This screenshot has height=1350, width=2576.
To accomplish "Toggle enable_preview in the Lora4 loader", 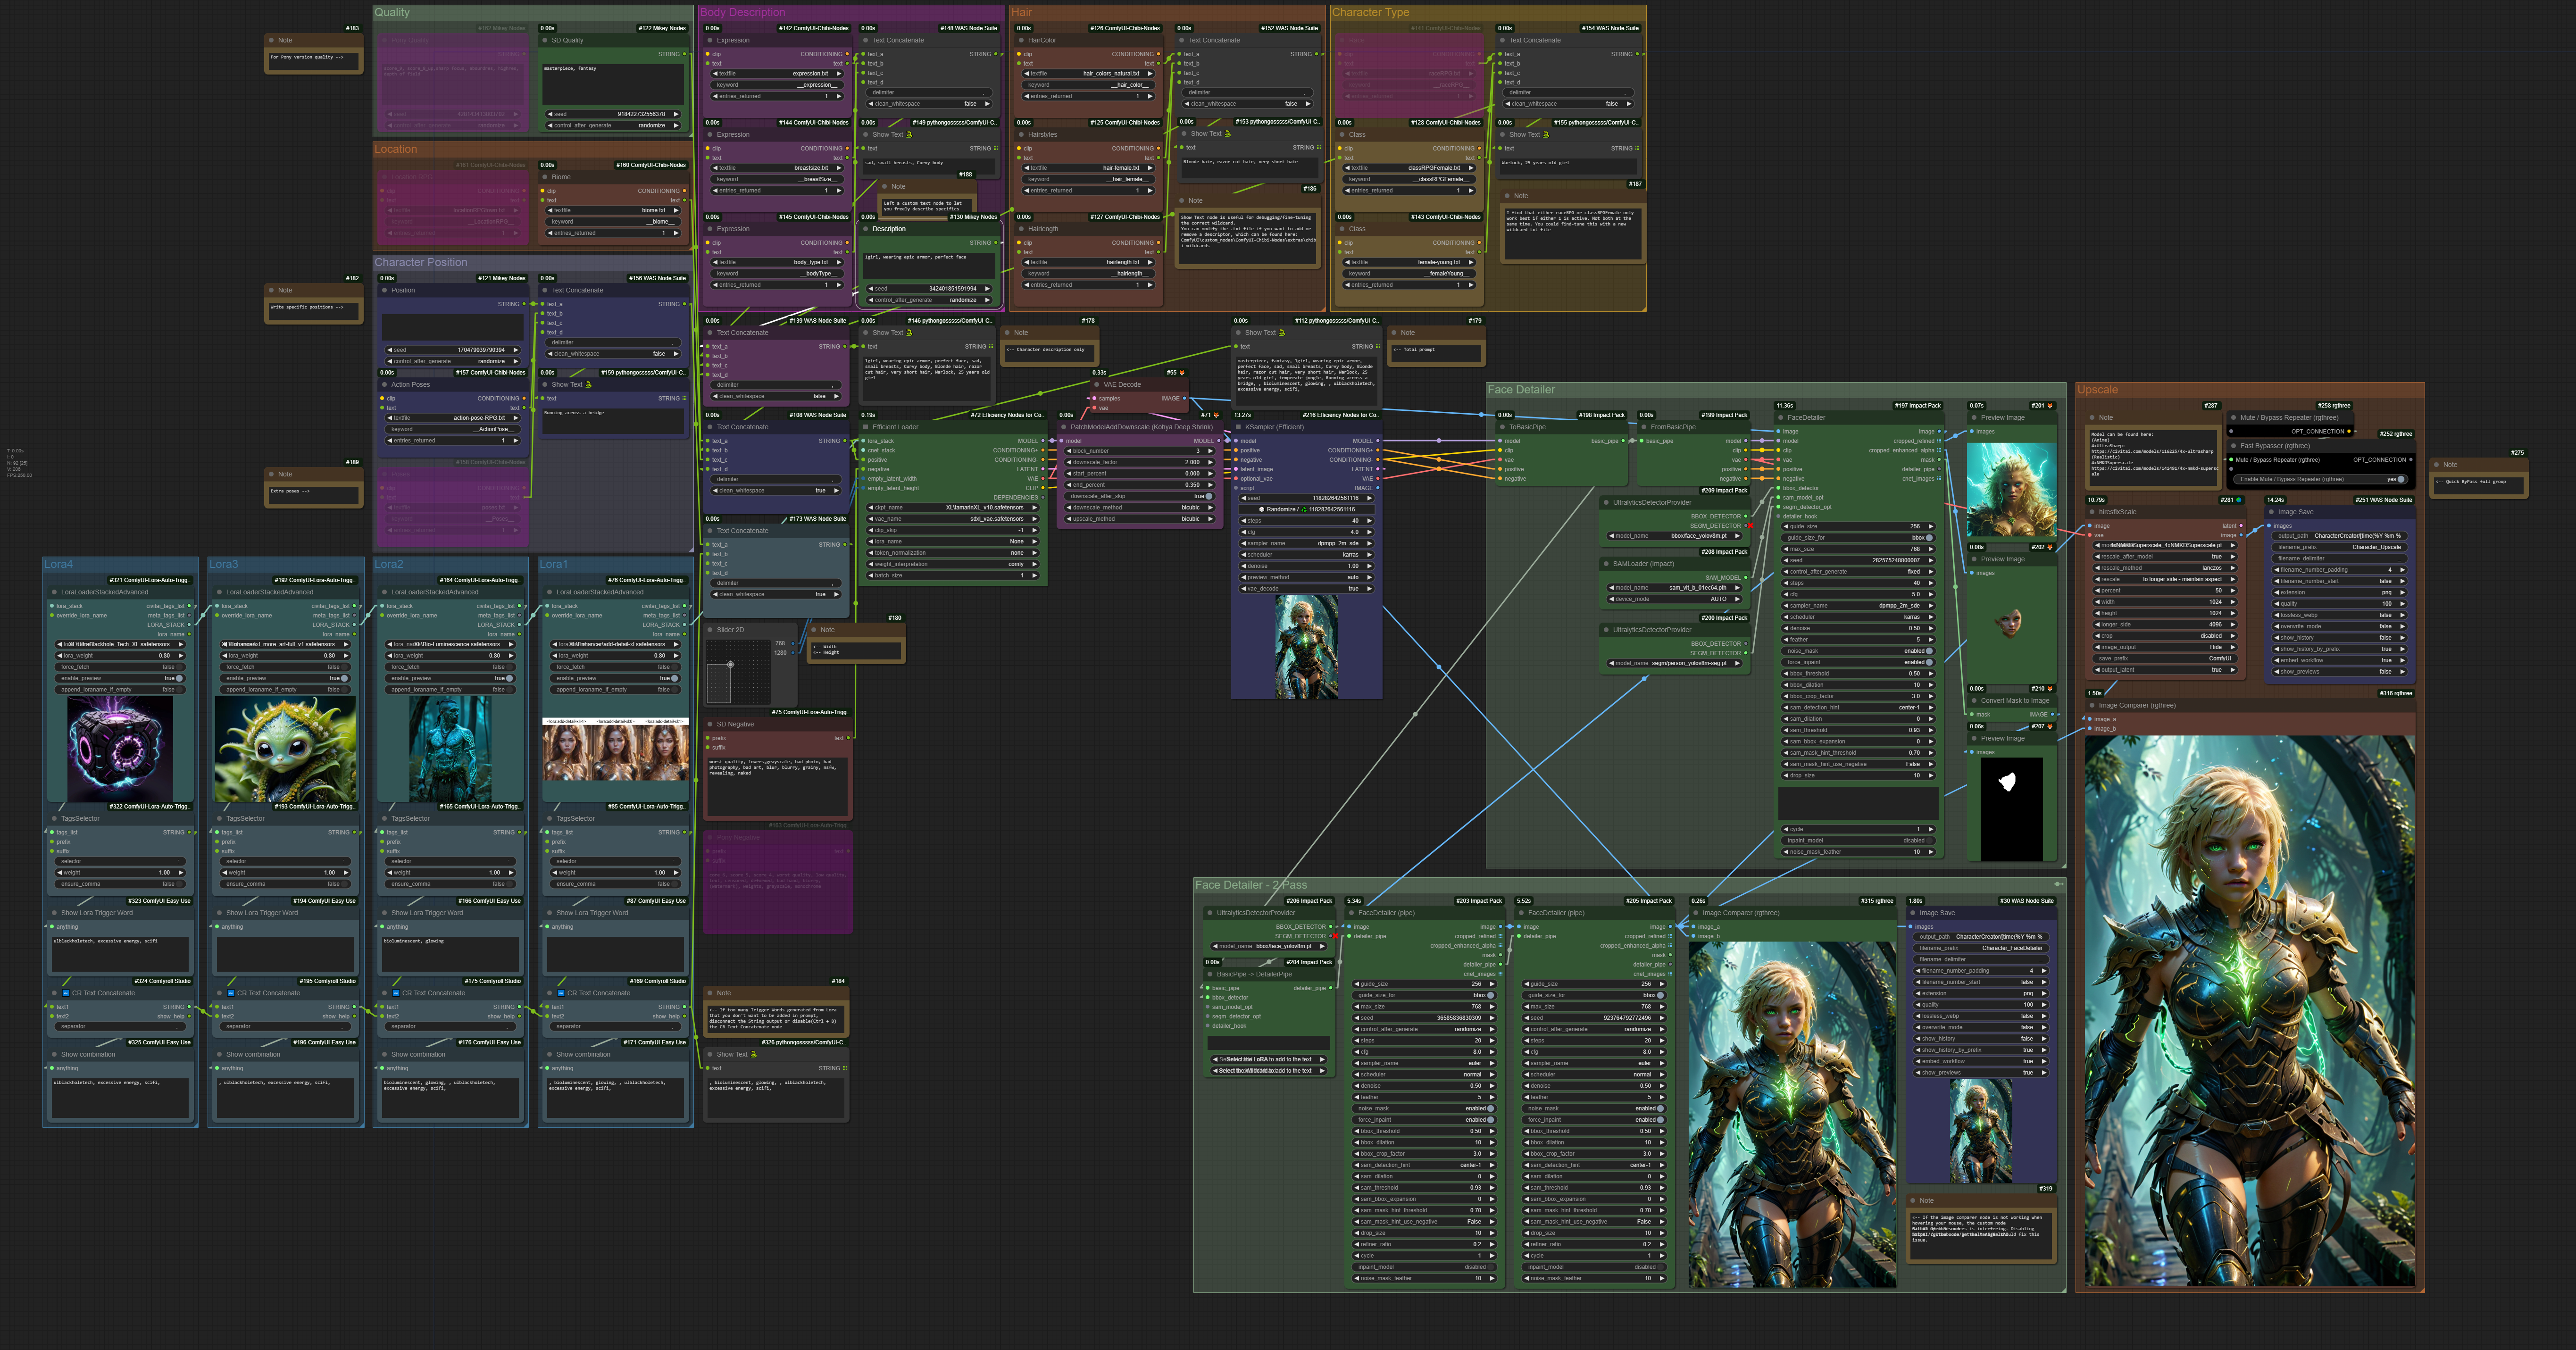I will (x=179, y=678).
